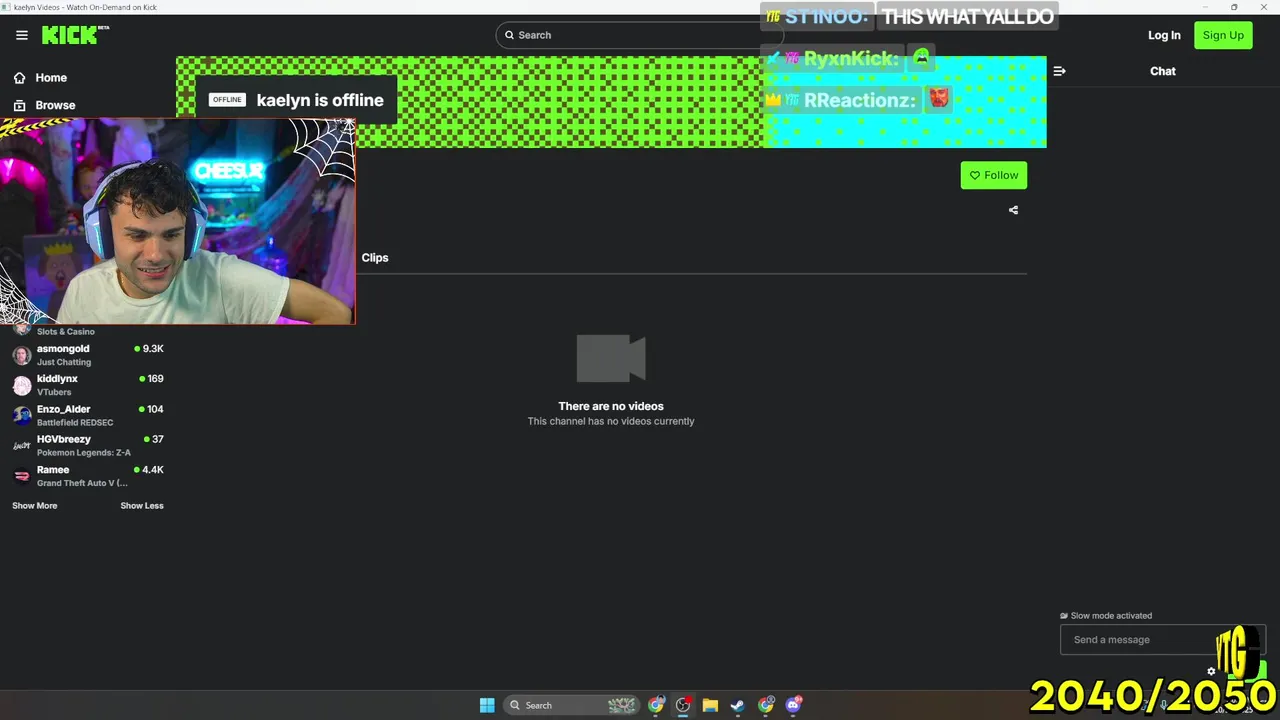Click the 'There are no videos' message
The height and width of the screenshot is (720, 1280).
pos(611,406)
